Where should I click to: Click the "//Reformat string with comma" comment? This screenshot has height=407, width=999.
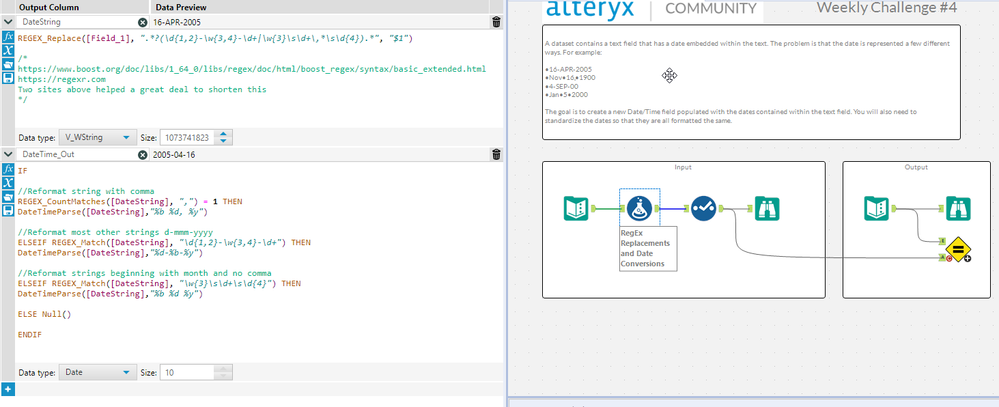[85, 191]
